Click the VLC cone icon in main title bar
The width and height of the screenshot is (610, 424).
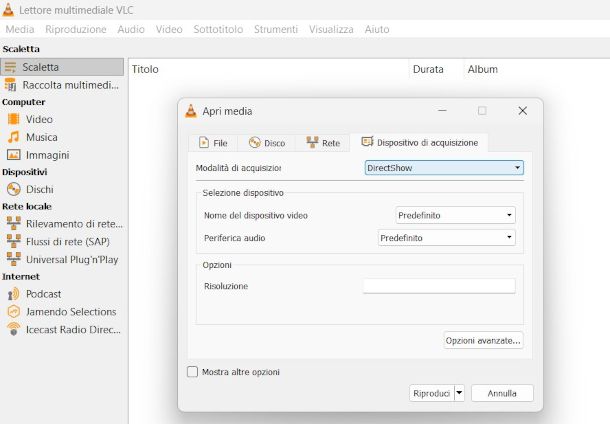coord(8,9)
